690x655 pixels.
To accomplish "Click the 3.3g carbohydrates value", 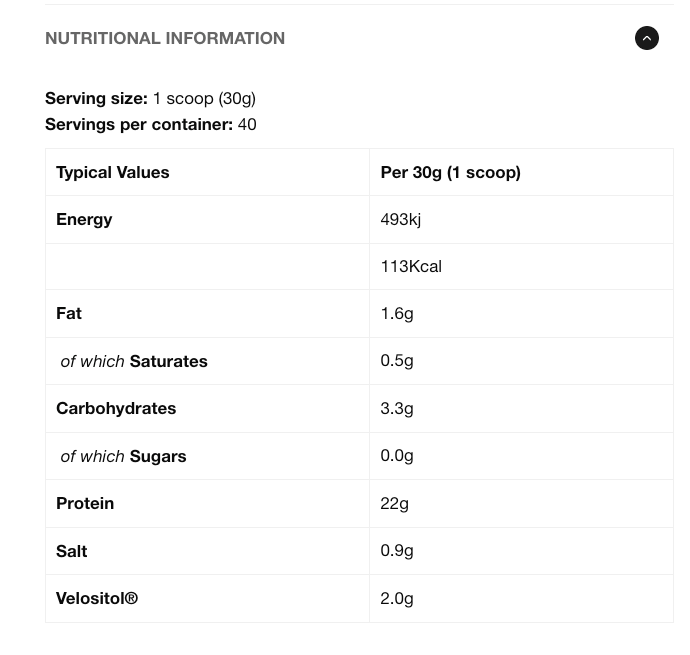I will pos(397,408).
